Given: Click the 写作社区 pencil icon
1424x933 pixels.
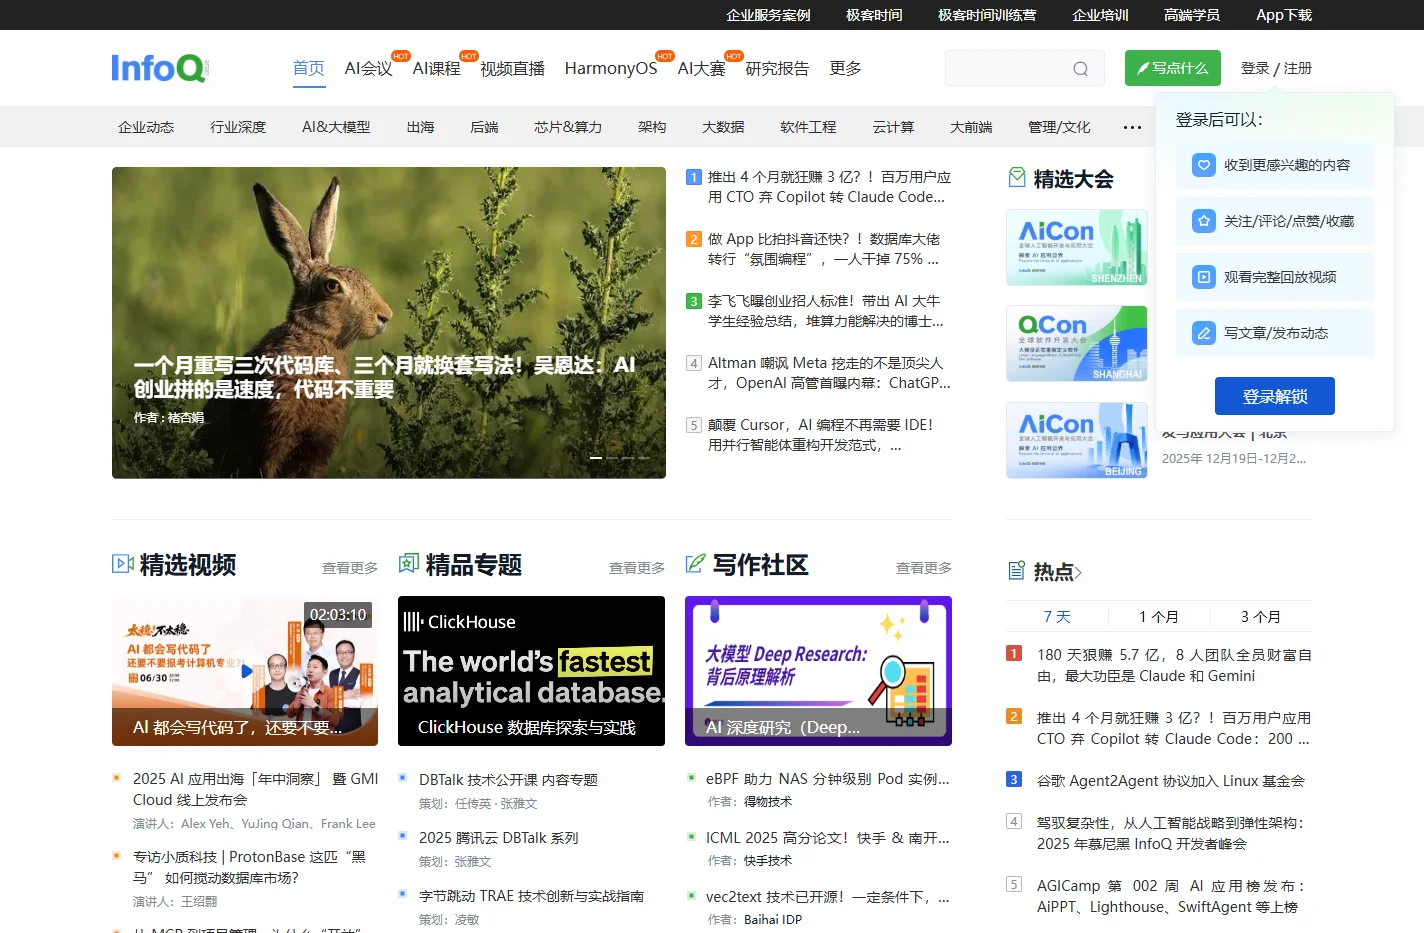Looking at the screenshot, I should coord(695,564).
